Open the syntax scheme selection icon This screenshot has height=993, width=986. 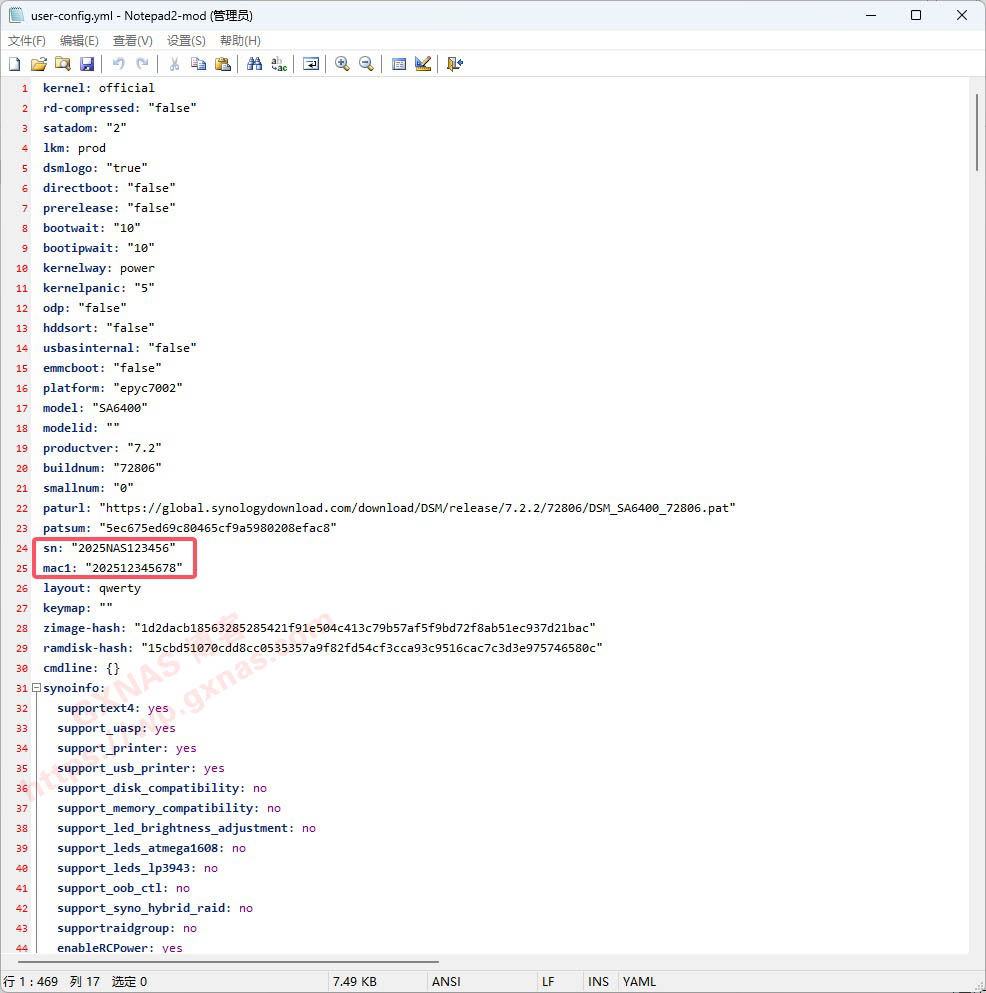coord(399,64)
